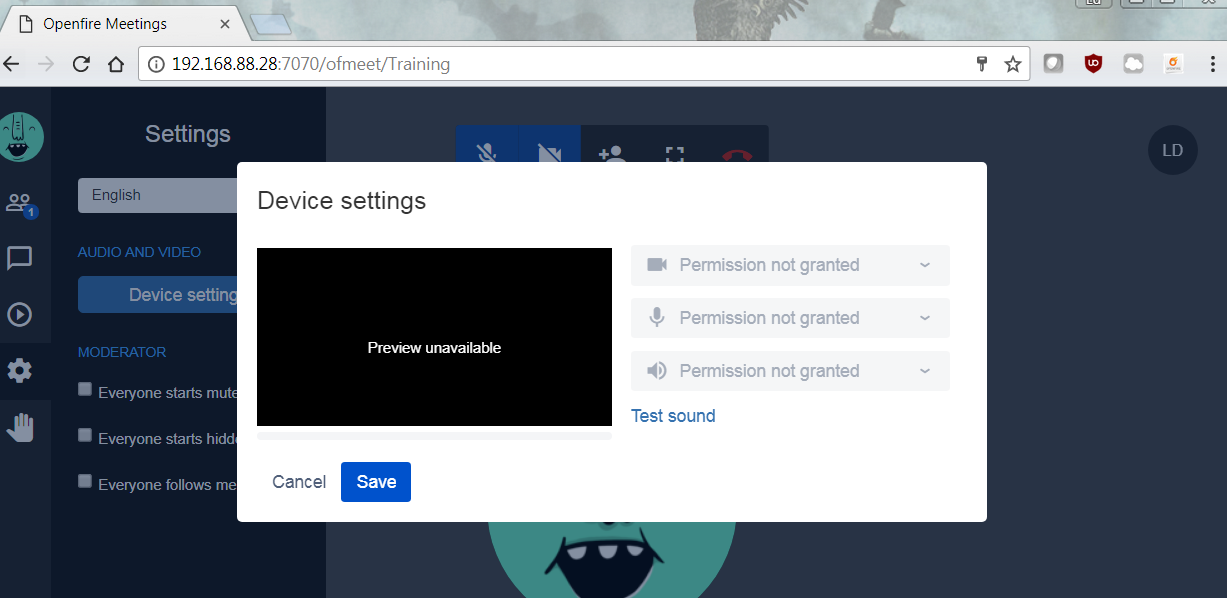Check Everyone starts hidden checkbox
Image resolution: width=1227 pixels, height=598 pixels.
(x=85, y=435)
